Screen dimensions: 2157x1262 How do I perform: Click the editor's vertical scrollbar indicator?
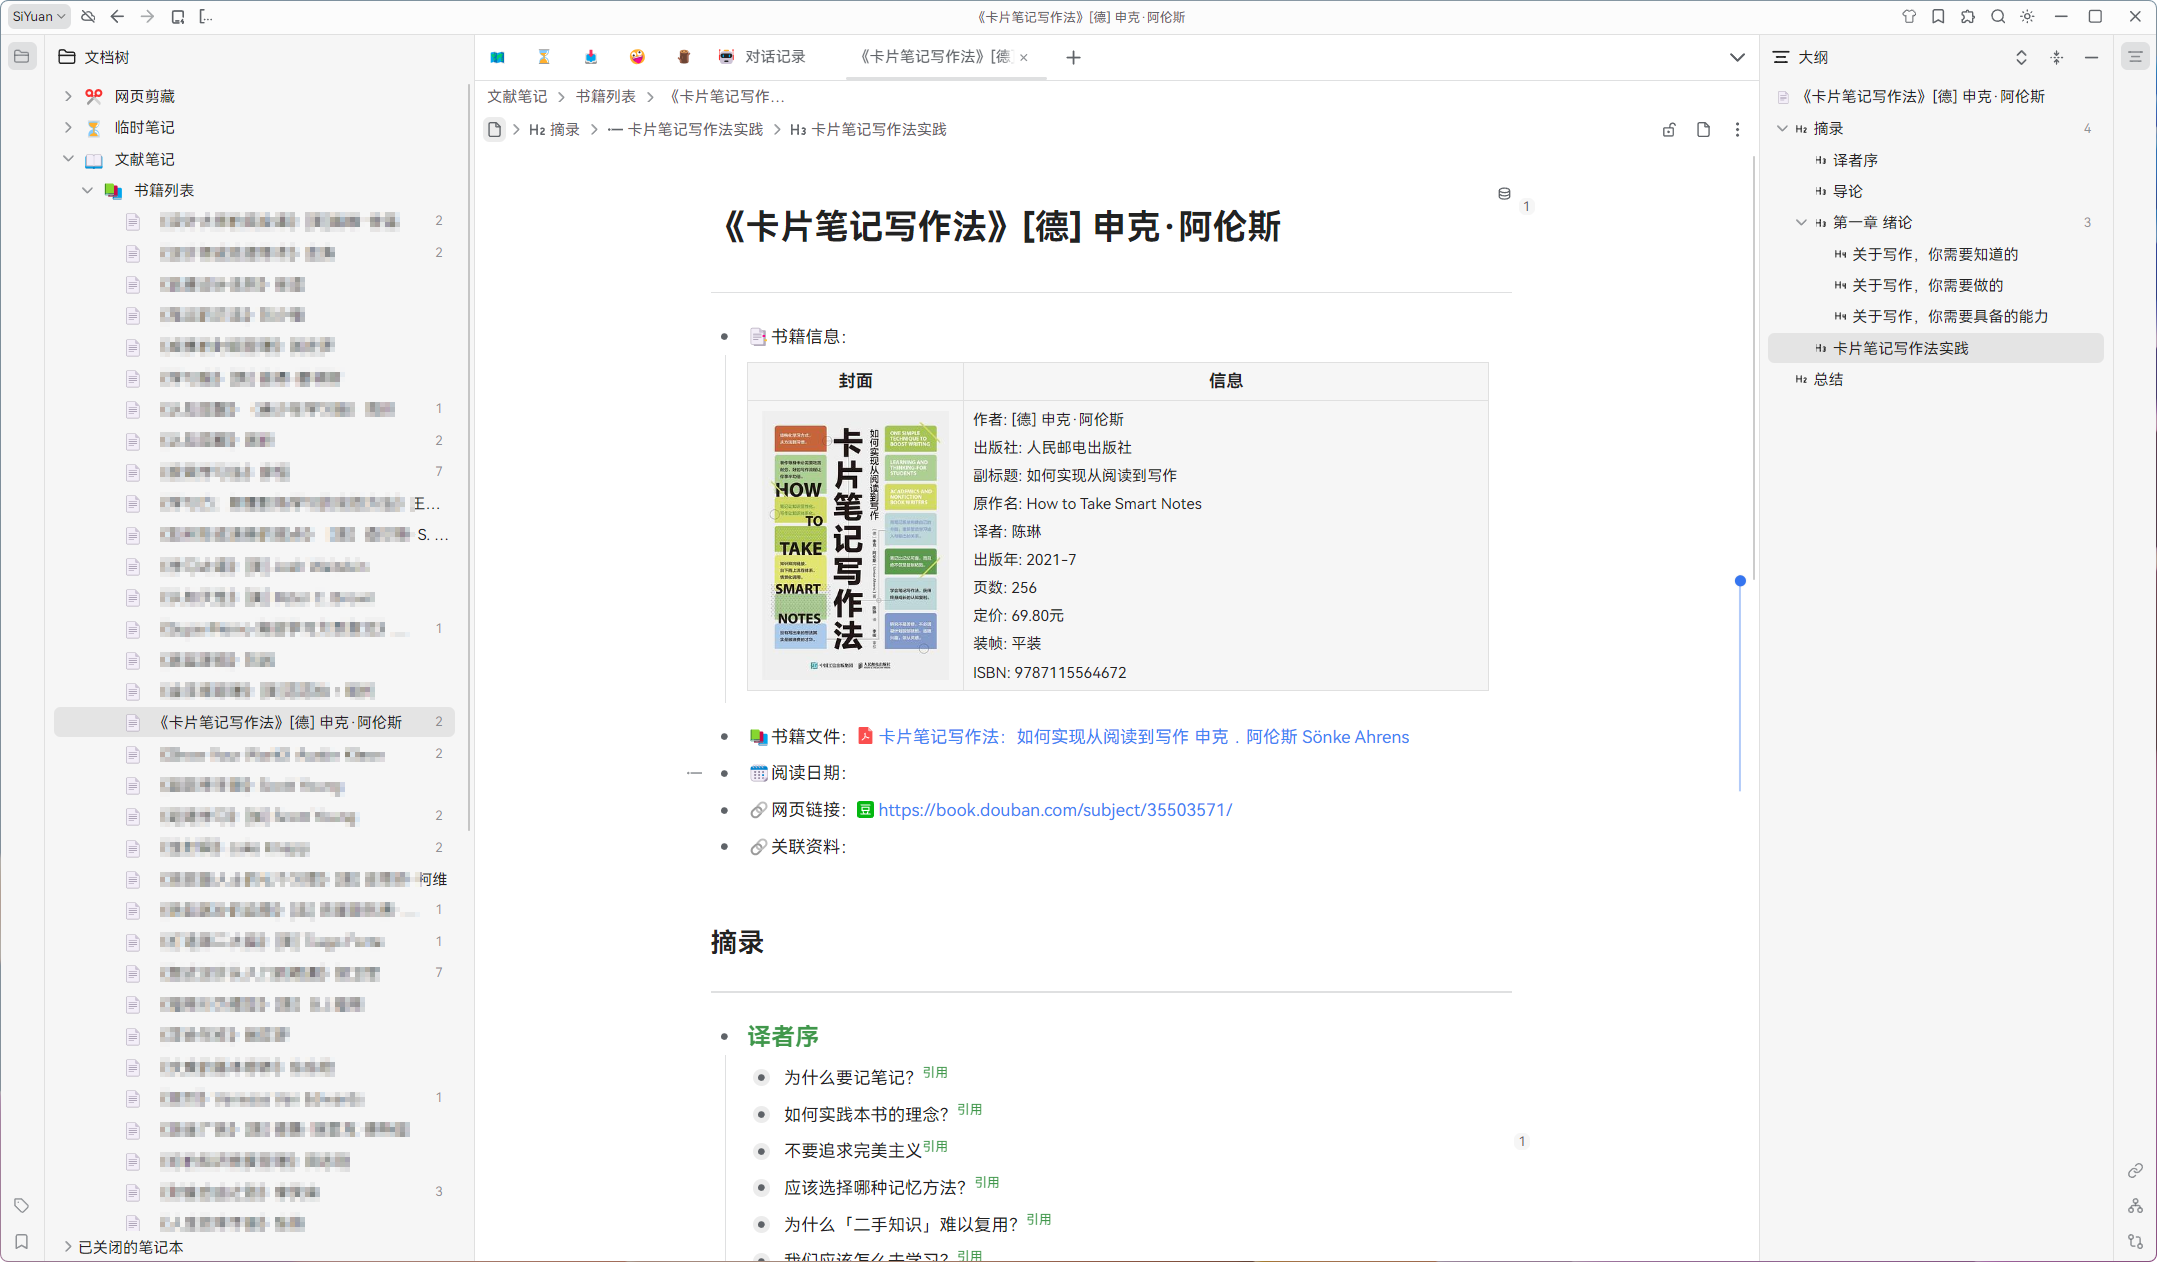pyautogui.click(x=1741, y=580)
